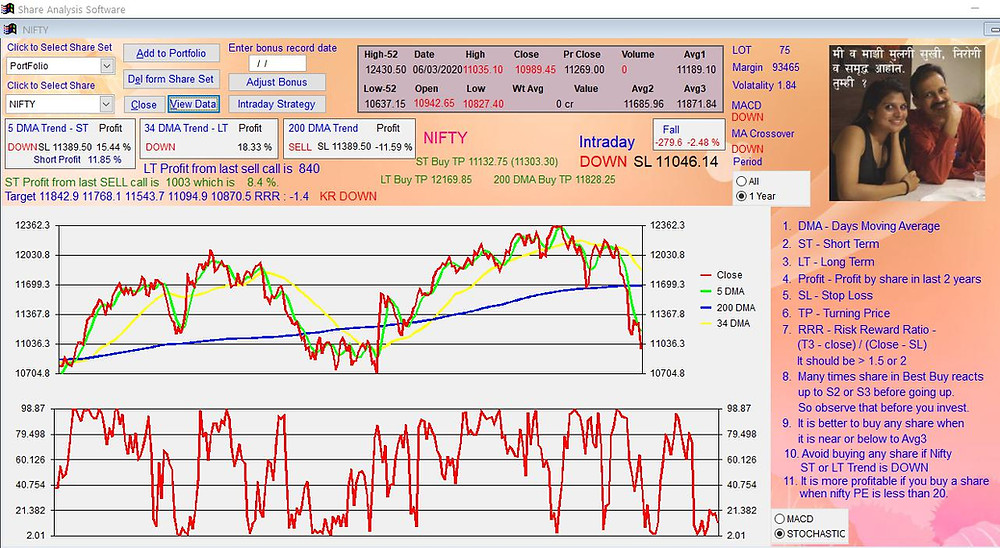This screenshot has height=548, width=1000.
Task: Click ST Buy TP 11132.75 text
Action: pyautogui.click(x=487, y=161)
